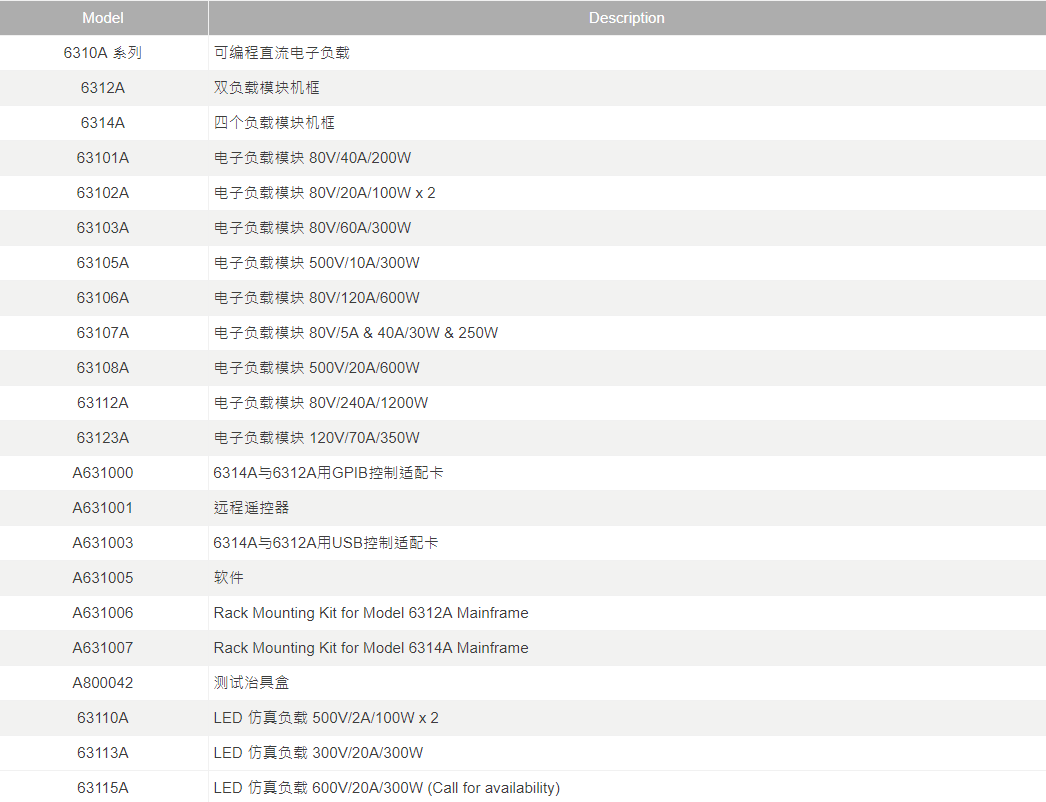Select model 63108A cell
1046x802 pixels.
(103, 368)
